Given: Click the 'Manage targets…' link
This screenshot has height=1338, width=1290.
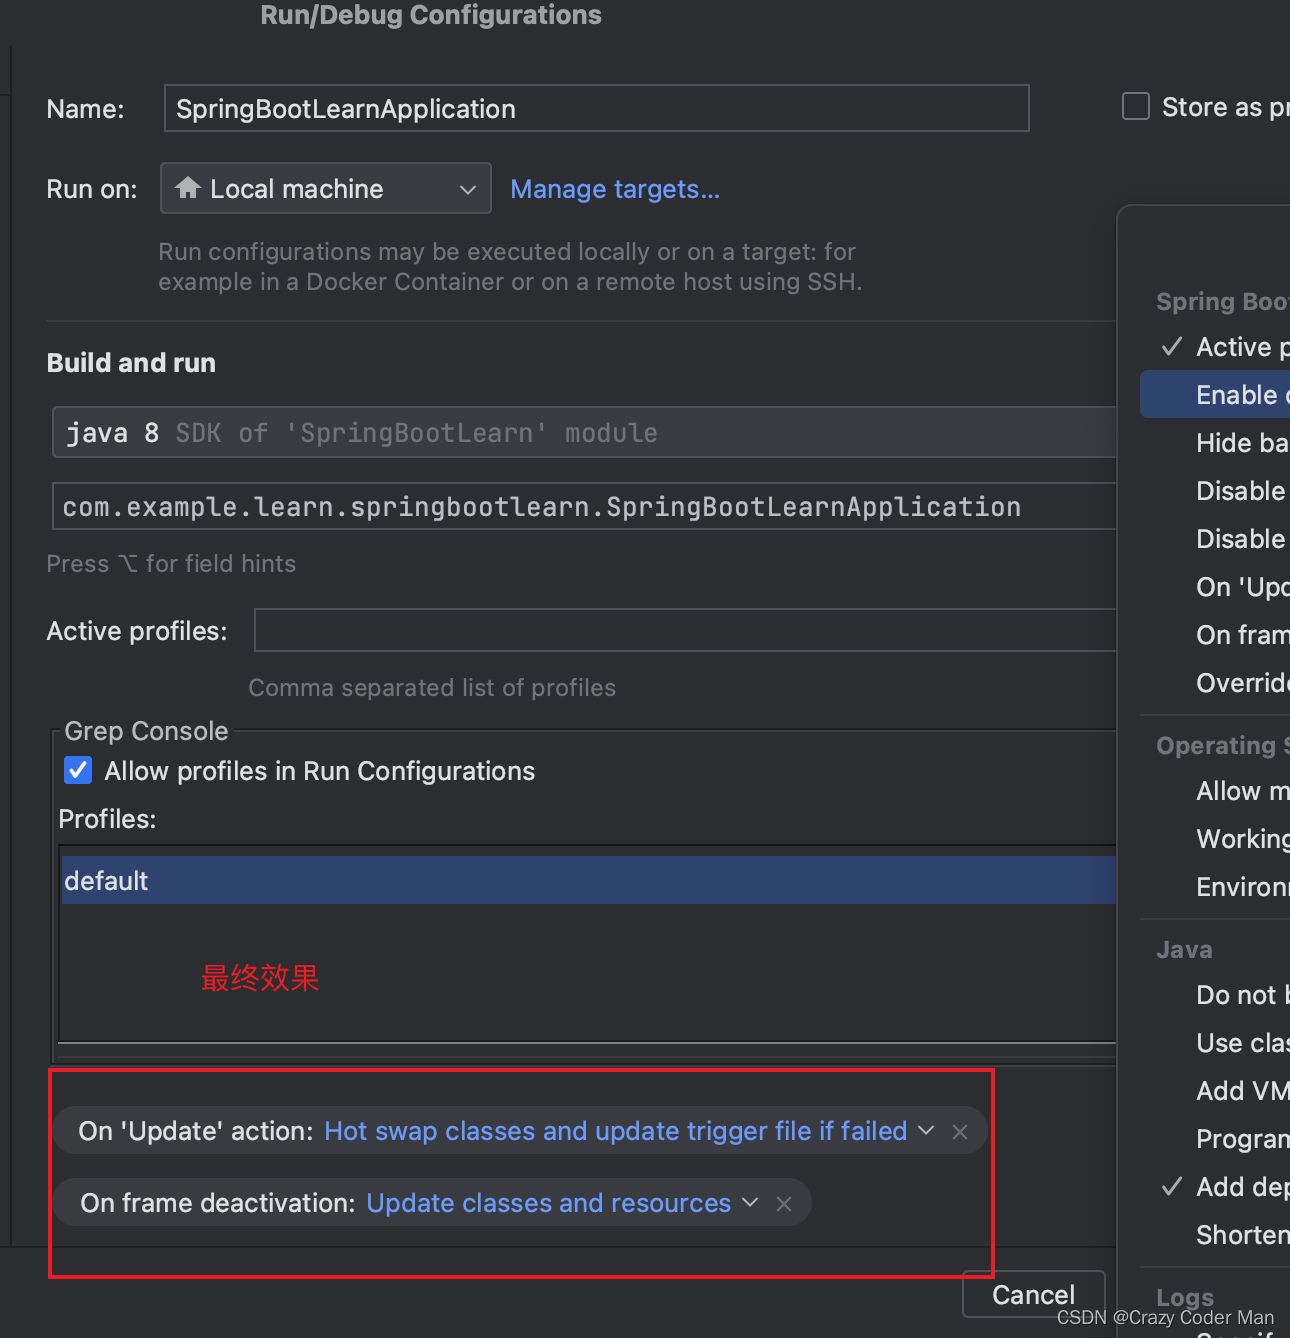Looking at the screenshot, I should pyautogui.click(x=614, y=188).
